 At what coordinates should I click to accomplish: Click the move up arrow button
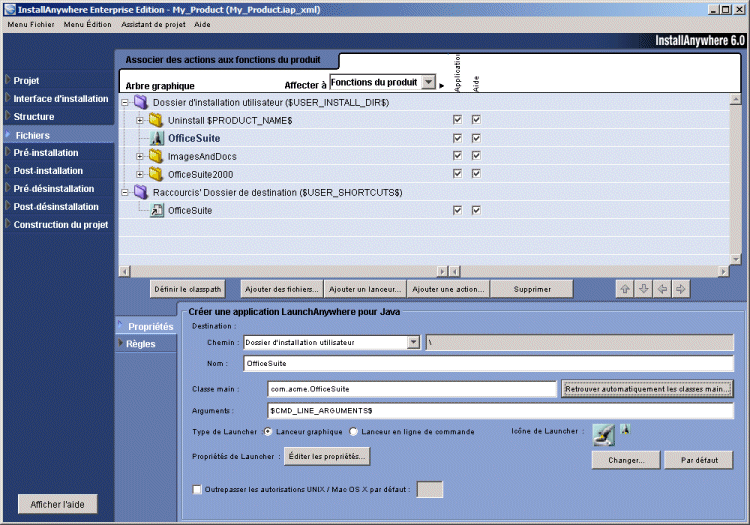tap(626, 289)
